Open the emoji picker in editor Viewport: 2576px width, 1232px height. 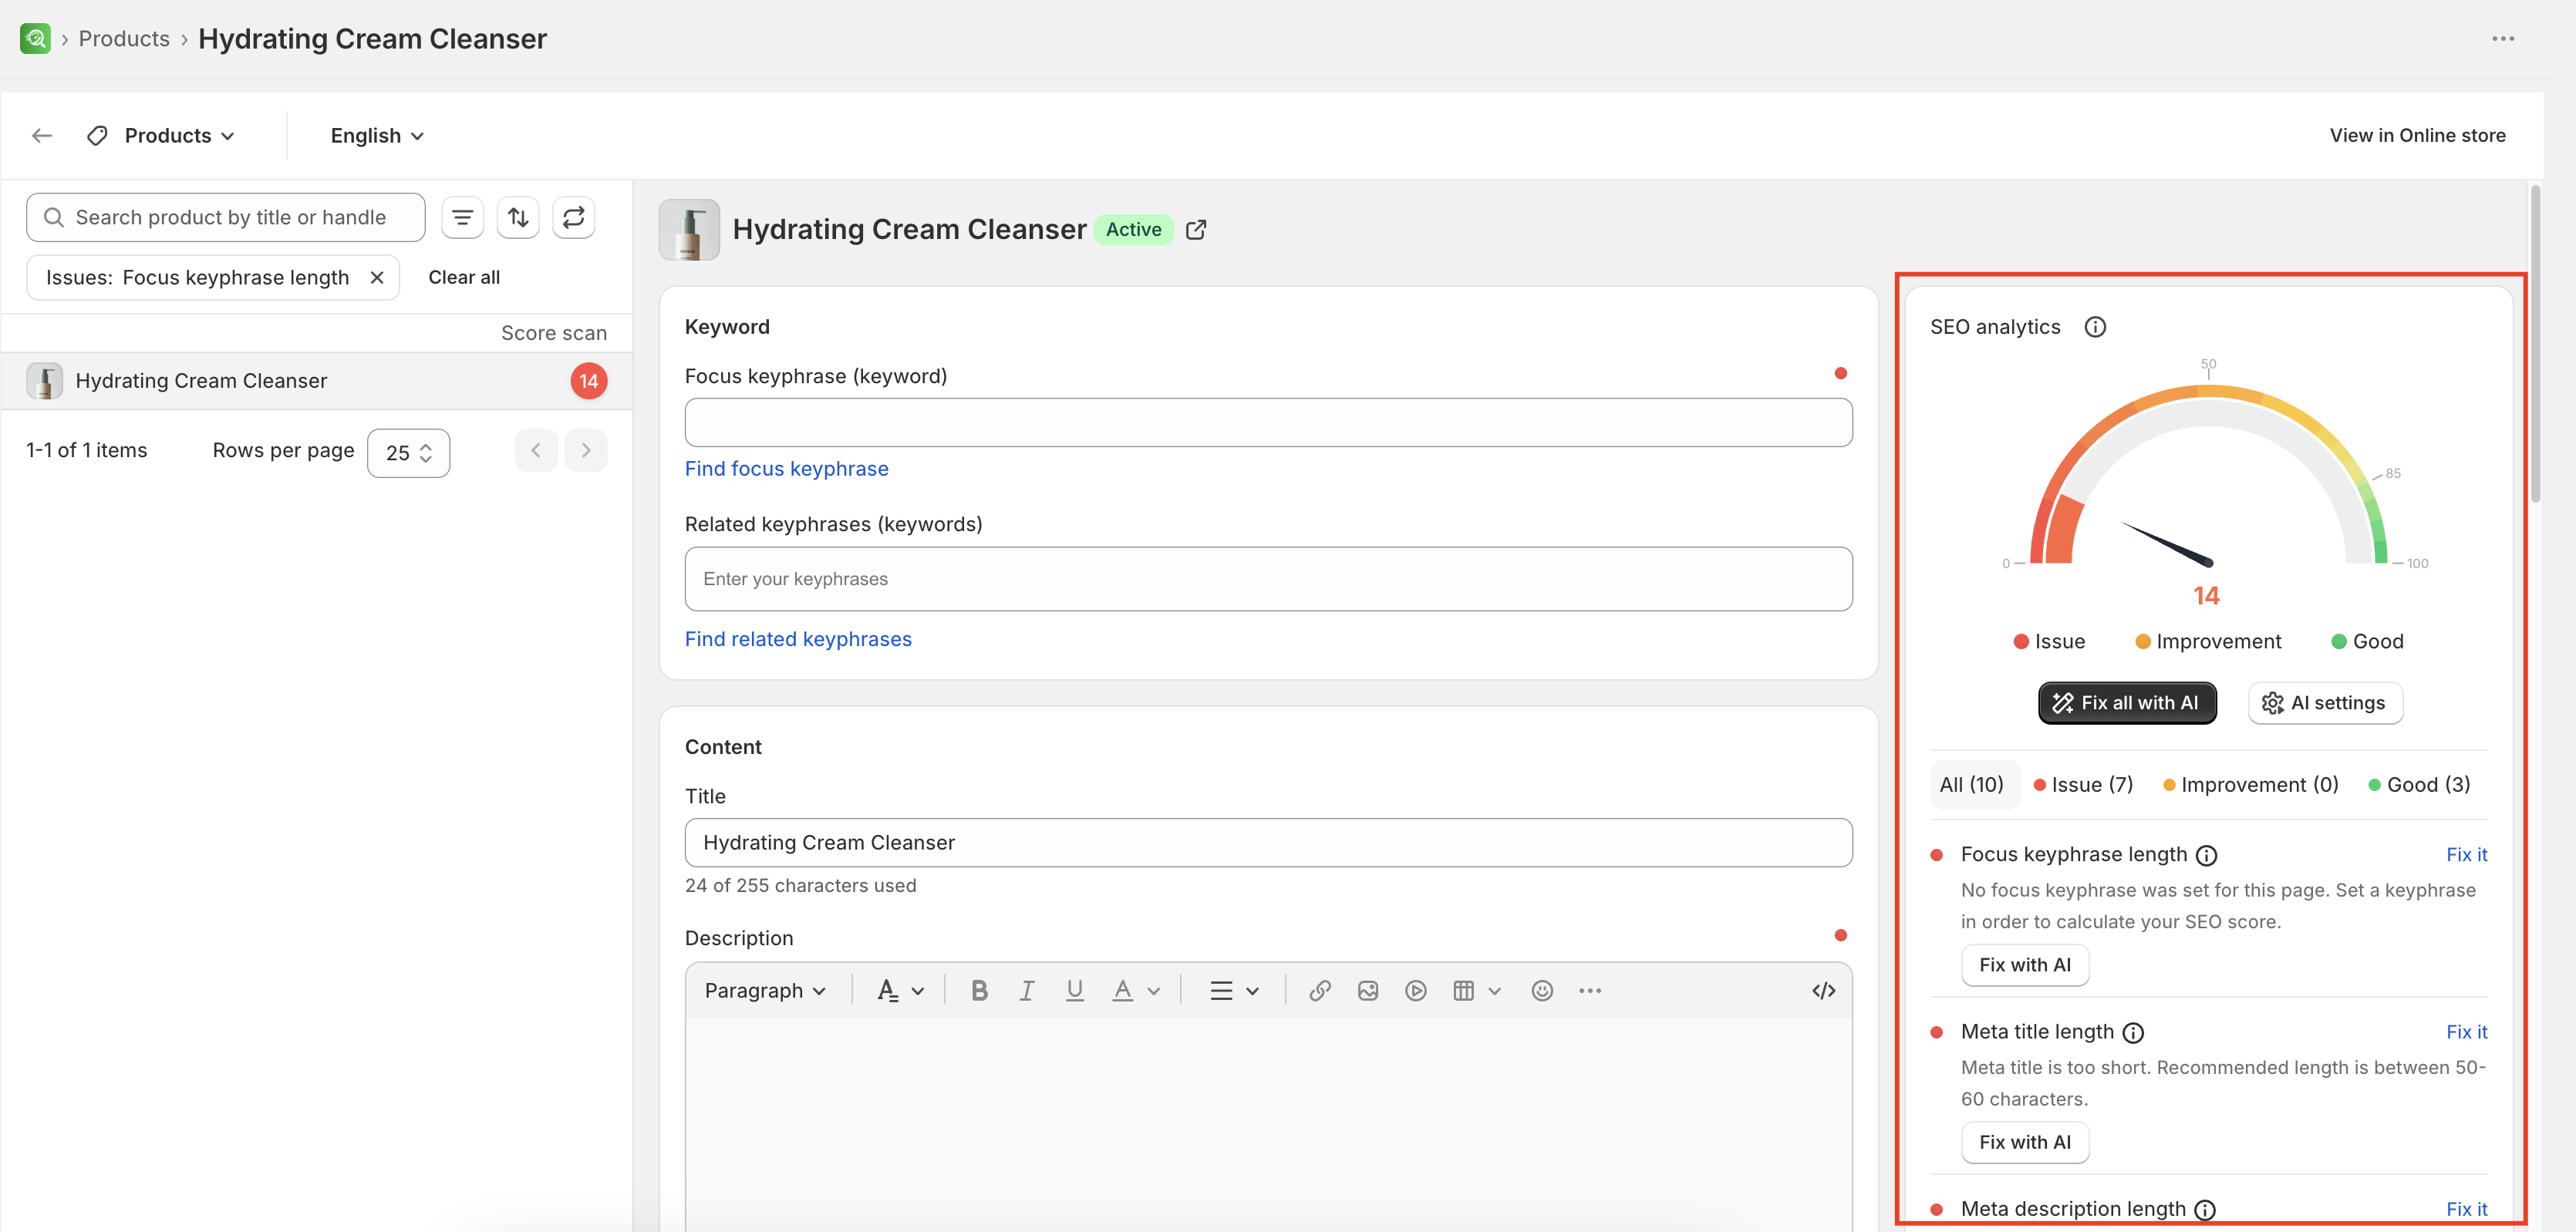pos(1542,990)
